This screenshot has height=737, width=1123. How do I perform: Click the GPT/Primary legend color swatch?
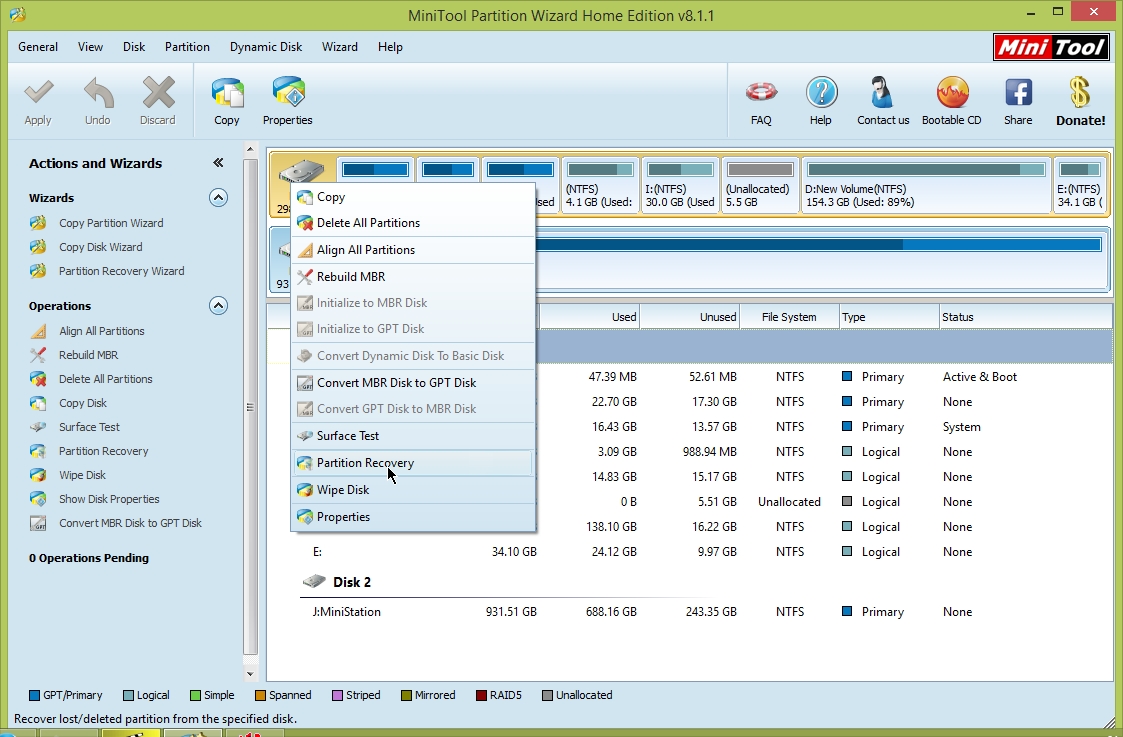tap(35, 696)
